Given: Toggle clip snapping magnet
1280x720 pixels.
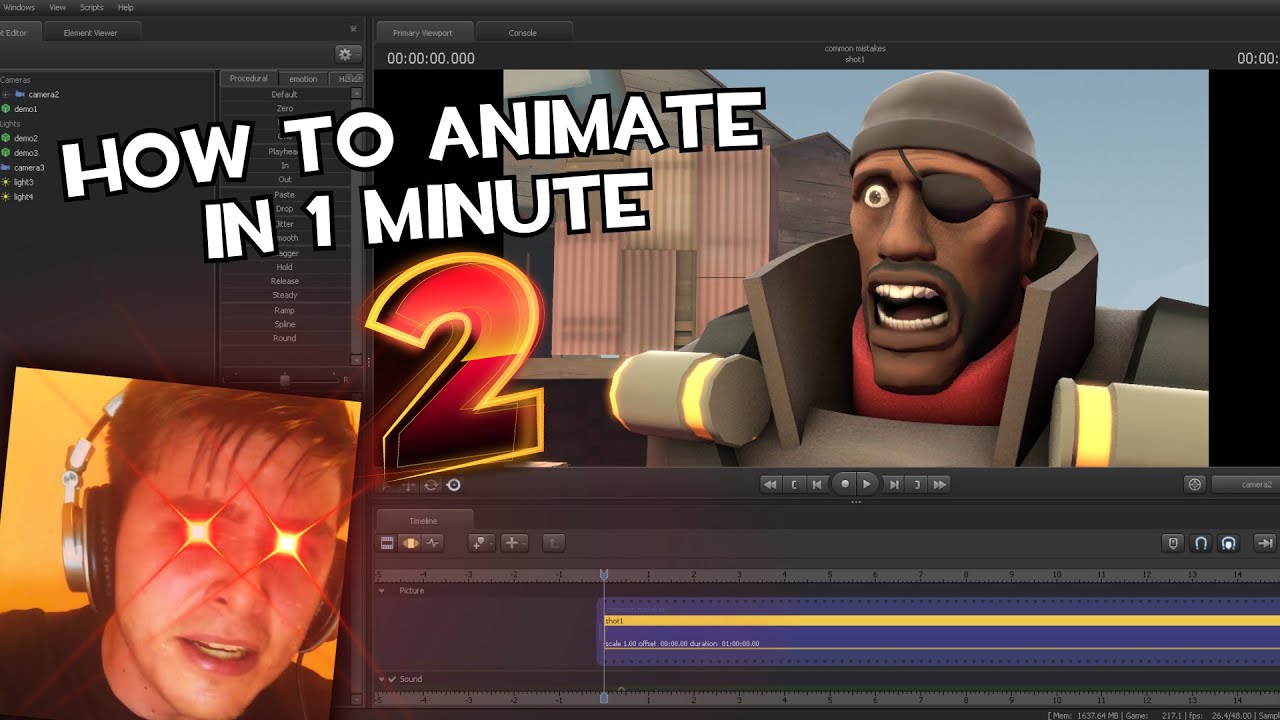Looking at the screenshot, I should 1229,543.
